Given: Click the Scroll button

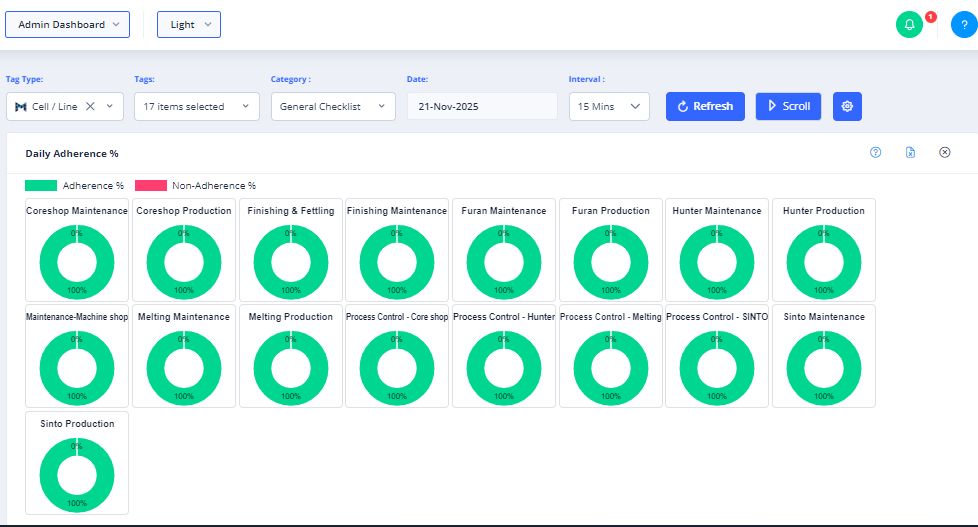Looking at the screenshot, I should point(788,106).
